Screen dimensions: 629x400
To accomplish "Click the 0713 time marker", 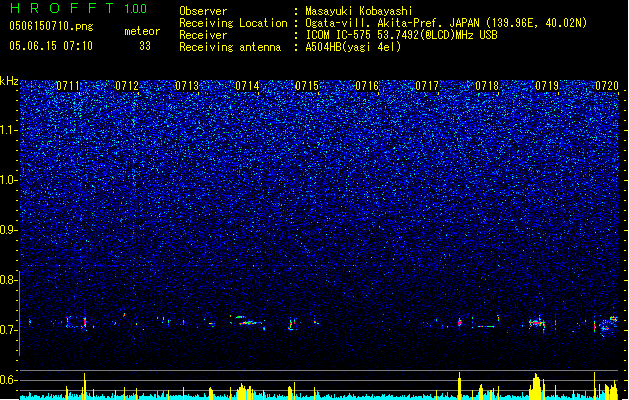I will [x=187, y=86].
